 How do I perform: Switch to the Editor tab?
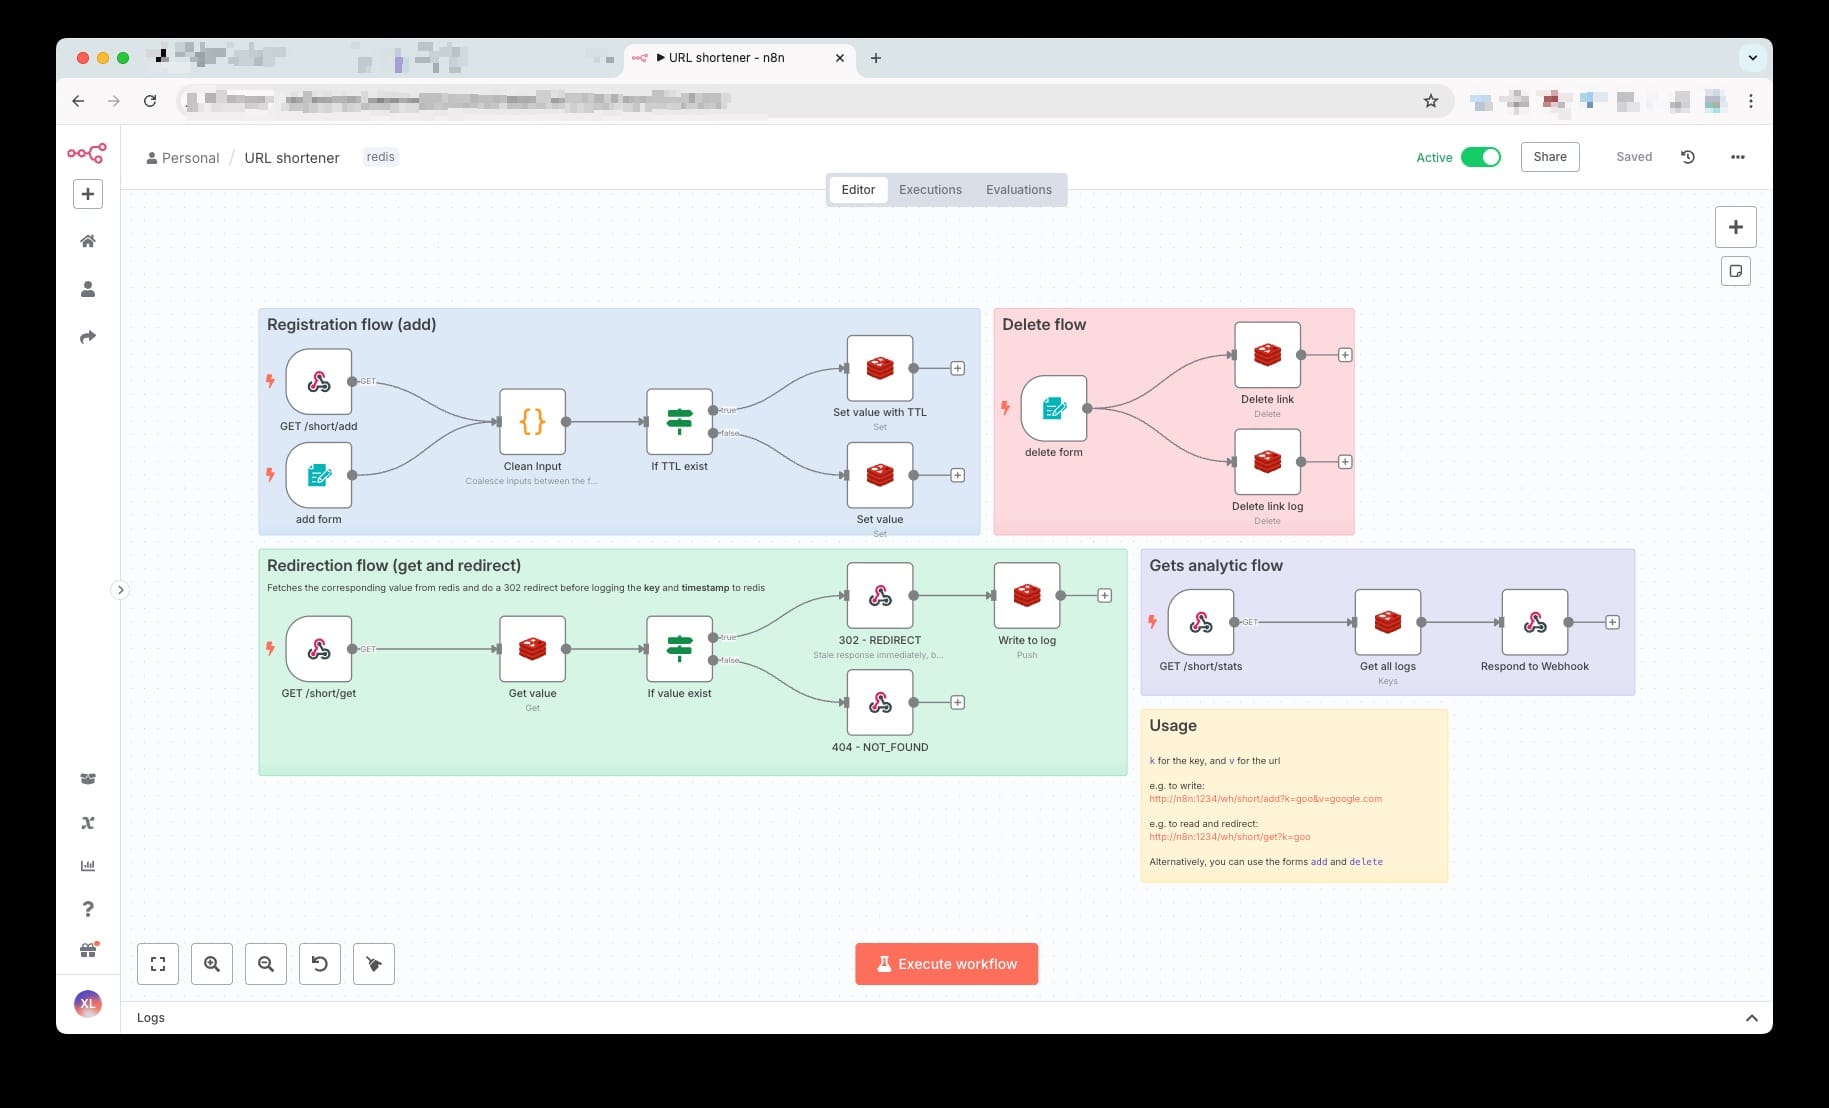tap(858, 190)
